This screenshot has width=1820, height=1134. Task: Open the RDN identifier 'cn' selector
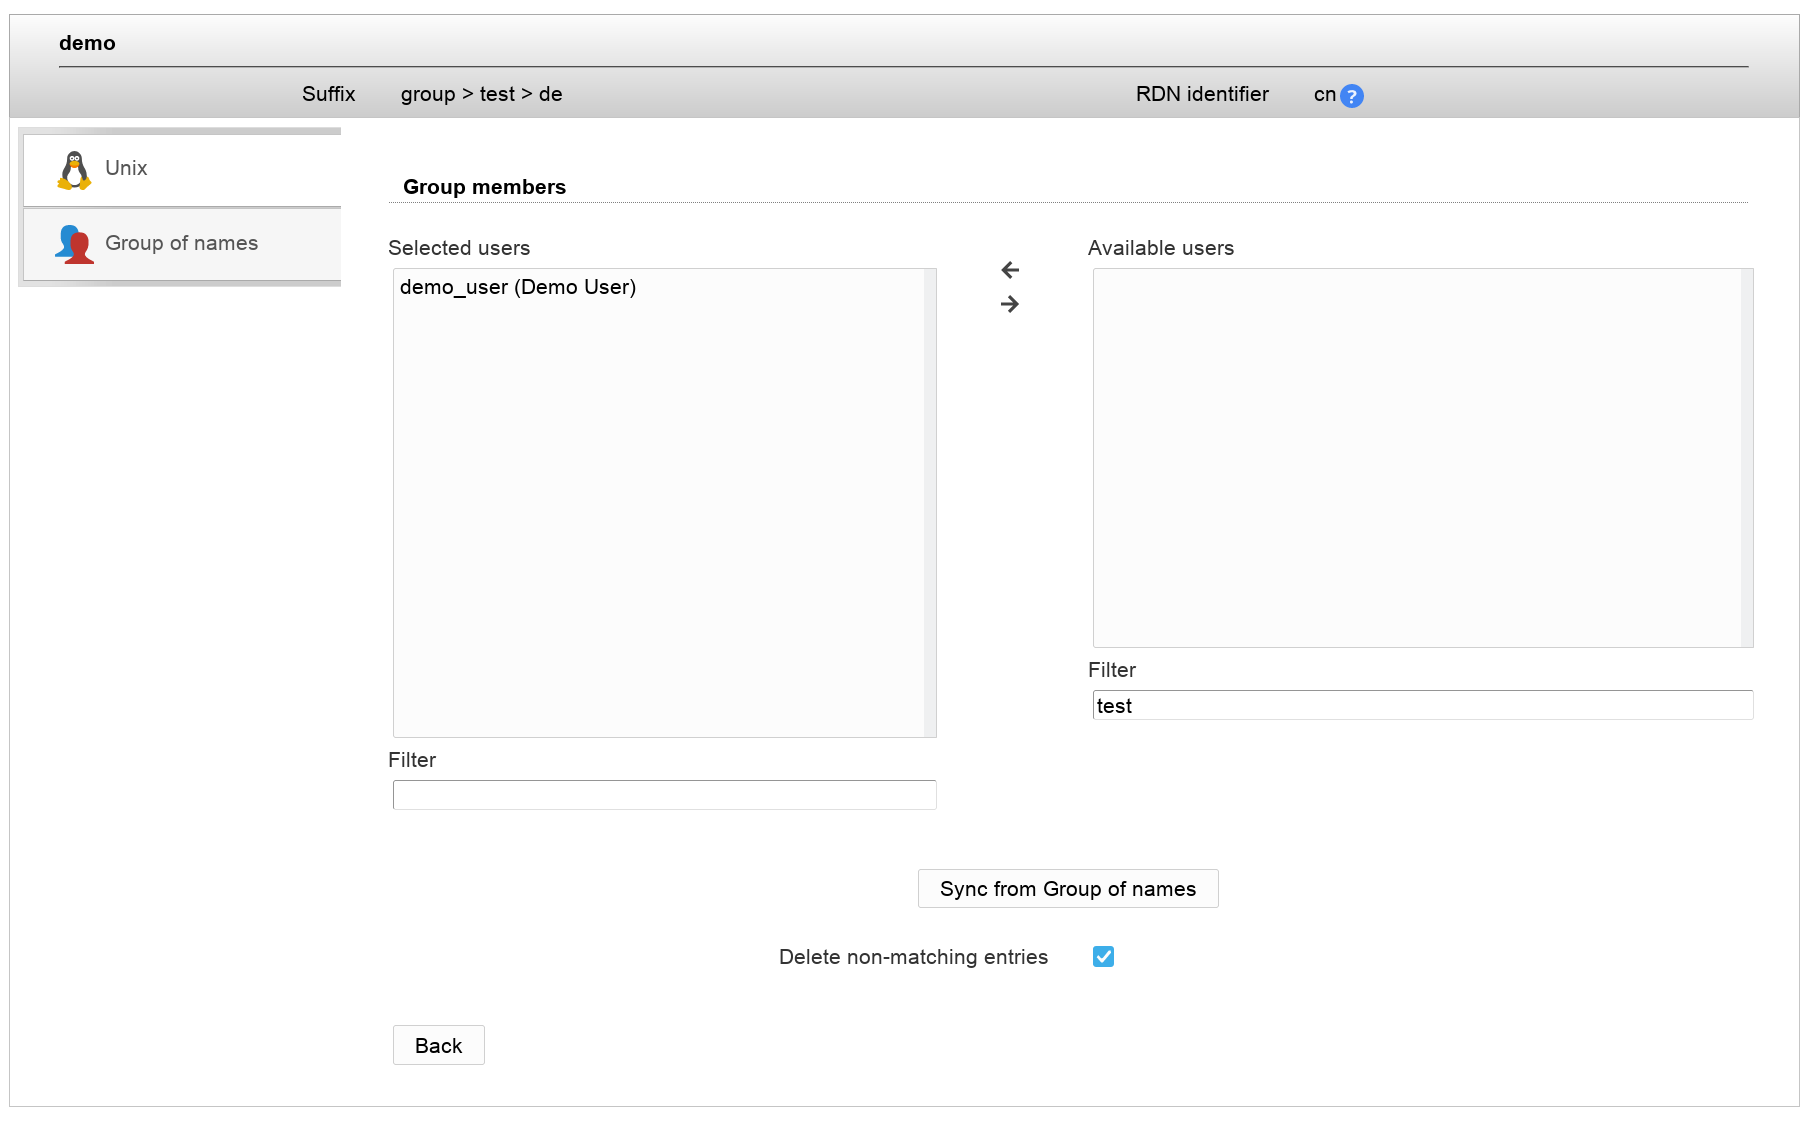coord(1324,94)
